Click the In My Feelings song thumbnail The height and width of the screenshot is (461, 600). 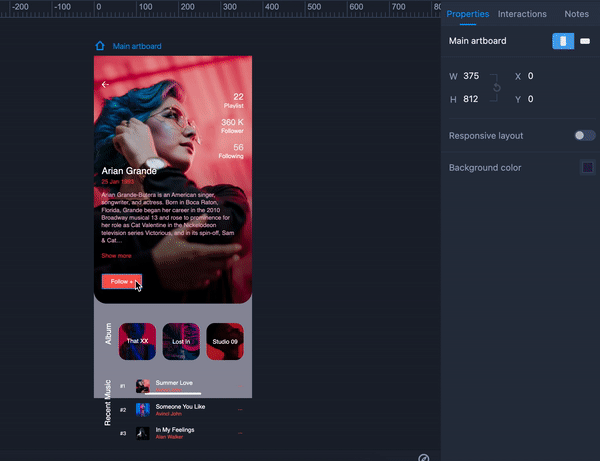click(x=143, y=433)
